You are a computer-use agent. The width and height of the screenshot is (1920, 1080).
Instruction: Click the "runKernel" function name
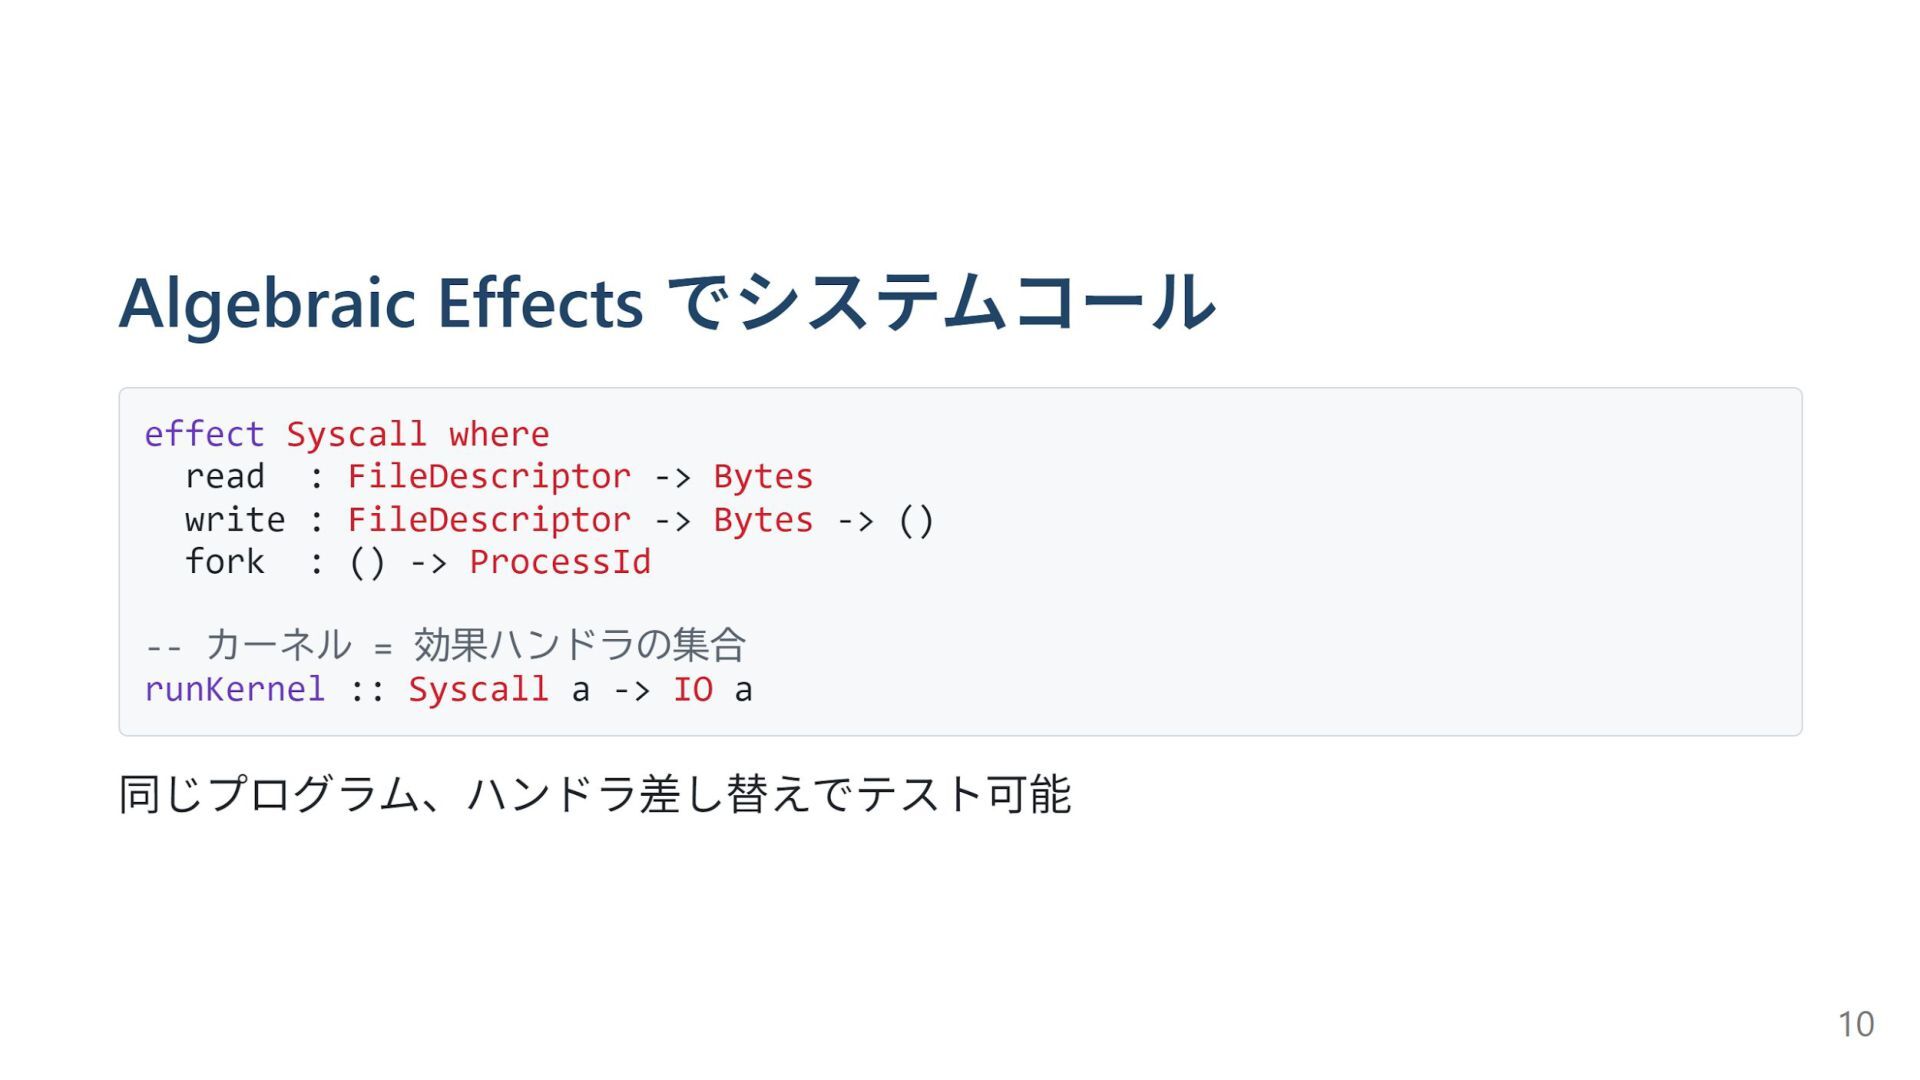234,690
